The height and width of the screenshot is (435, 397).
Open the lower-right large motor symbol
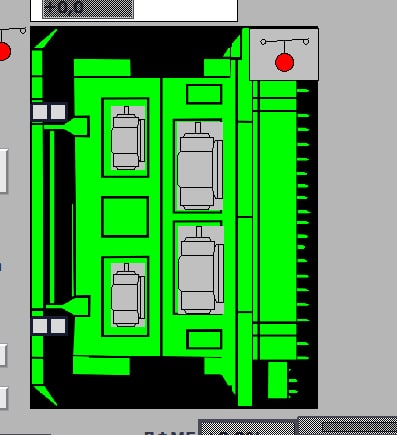[x=200, y=270]
